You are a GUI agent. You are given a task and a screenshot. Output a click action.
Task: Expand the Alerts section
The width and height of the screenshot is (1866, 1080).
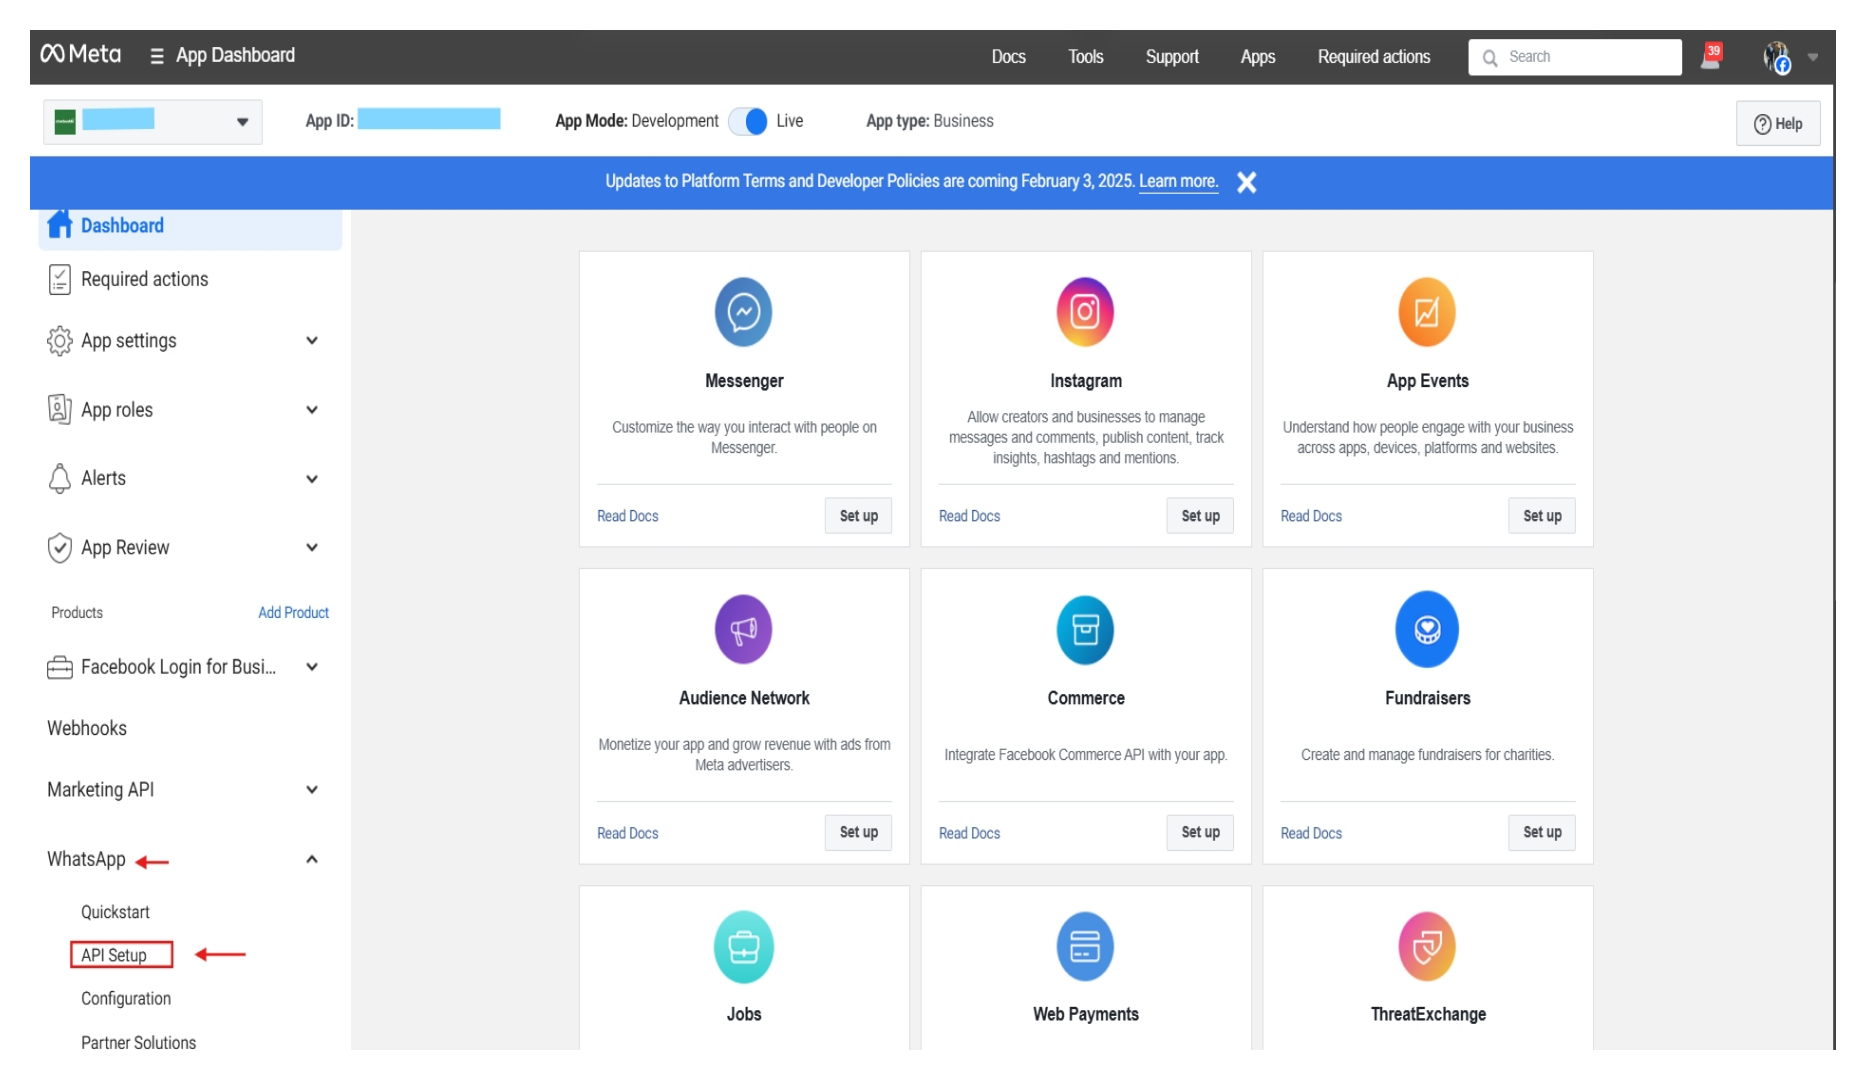coord(312,479)
